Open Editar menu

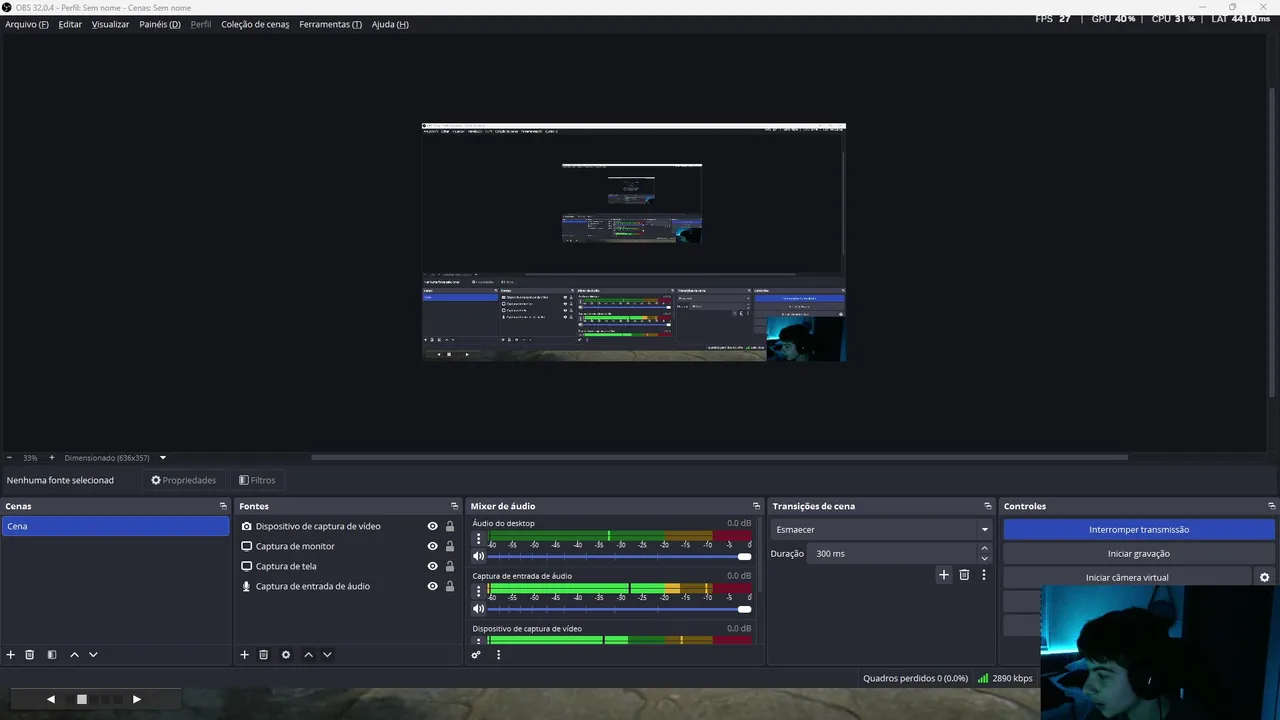coord(70,24)
